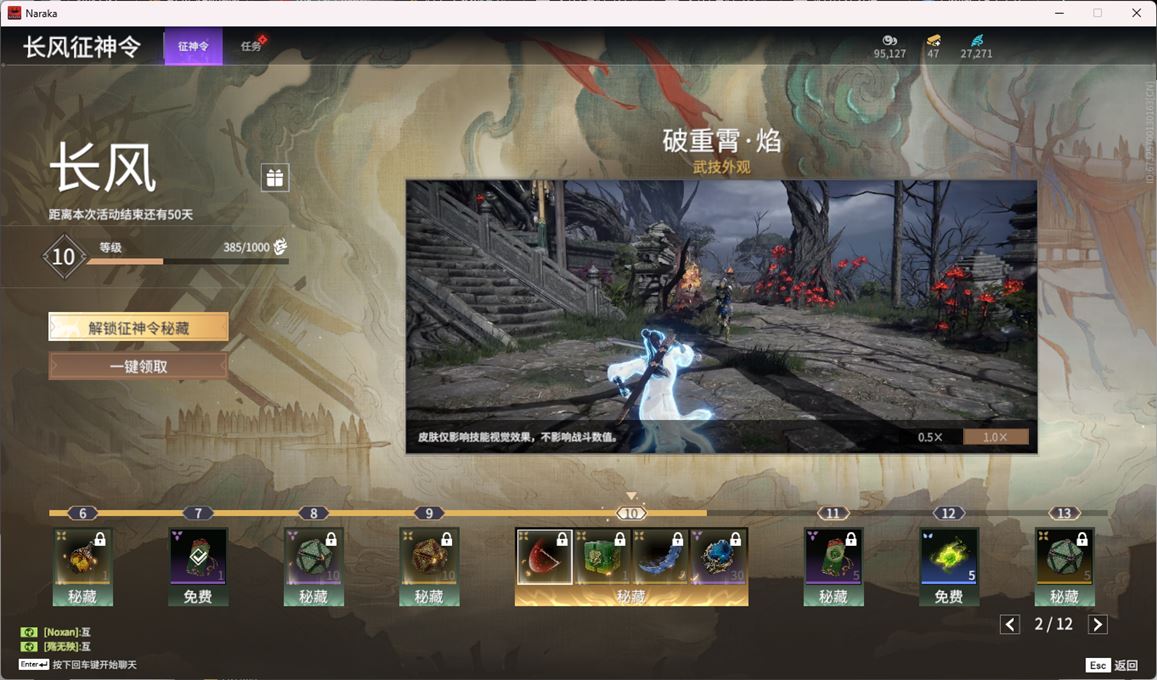
Task: Click the experience progress bar showing 385/1000
Action: coord(187,261)
